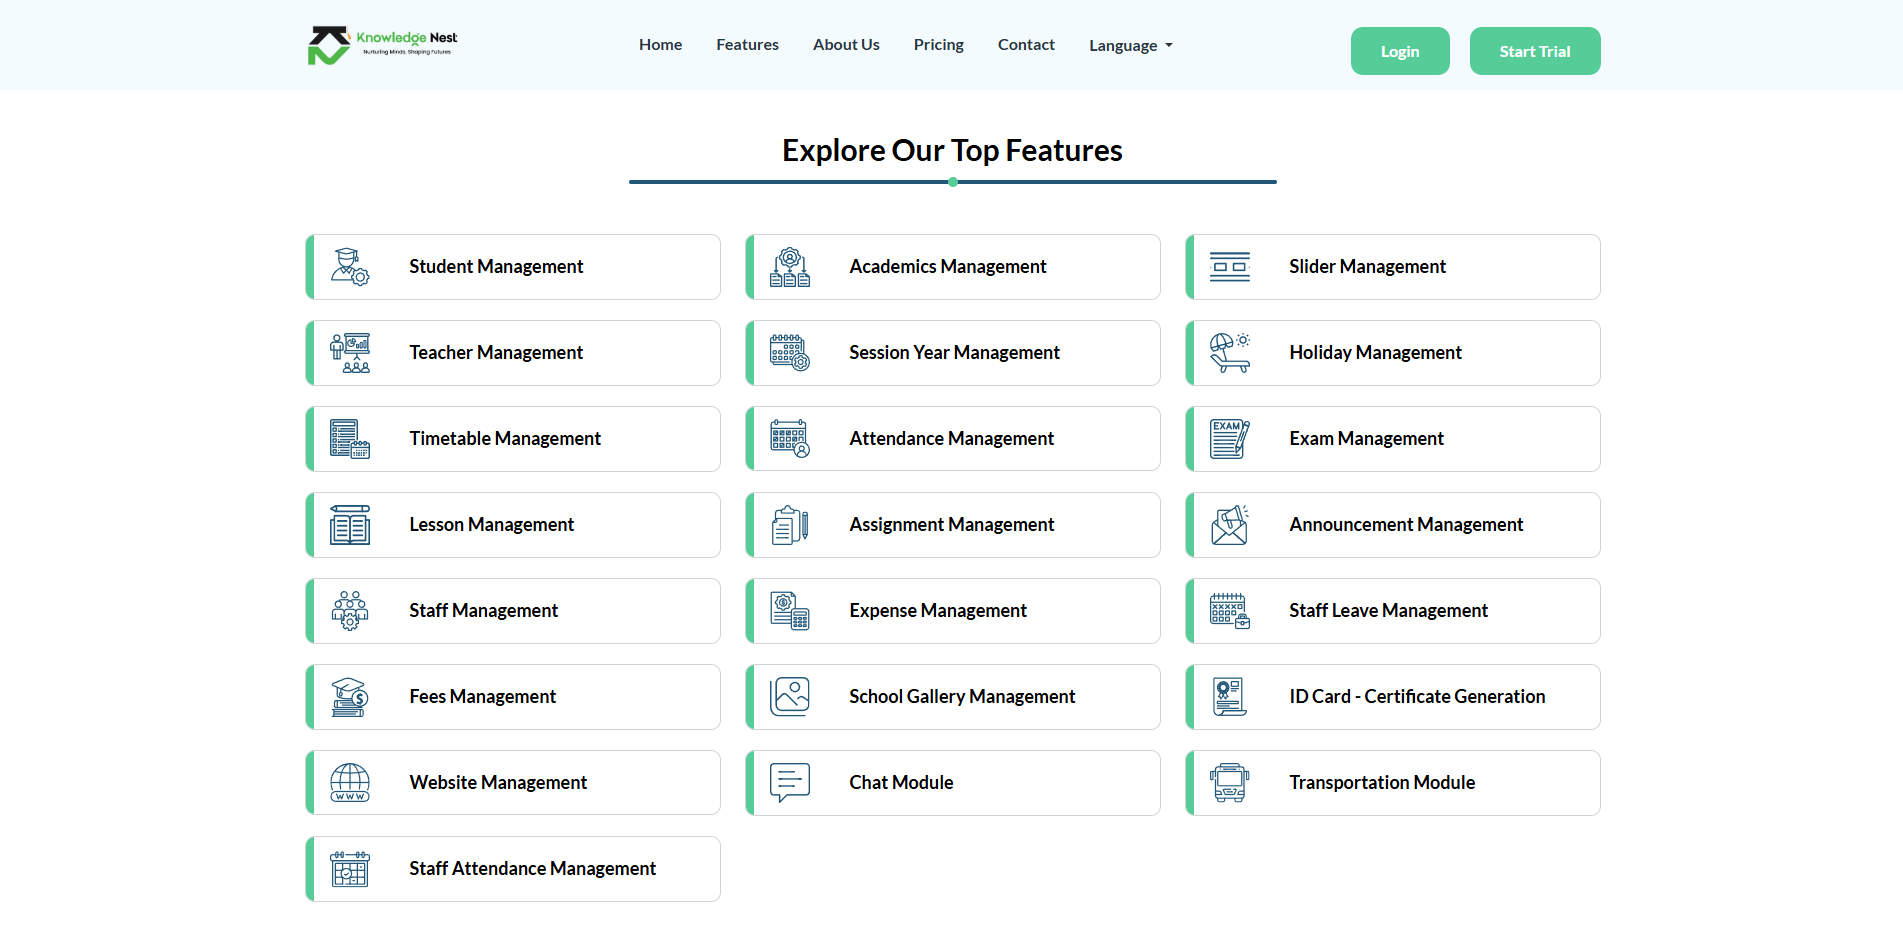Open the Language dropdown menu

(1130, 46)
